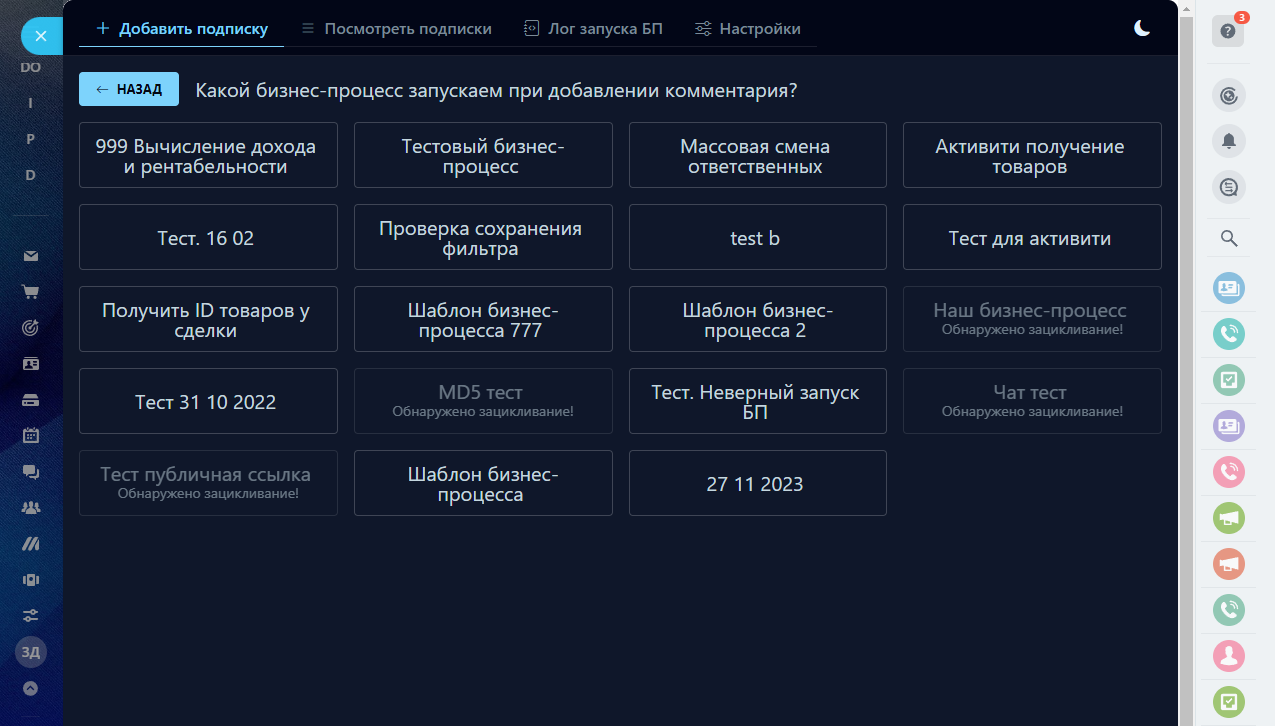
Task: Open the help icon with the red badge
Action: pyautogui.click(x=1228, y=31)
